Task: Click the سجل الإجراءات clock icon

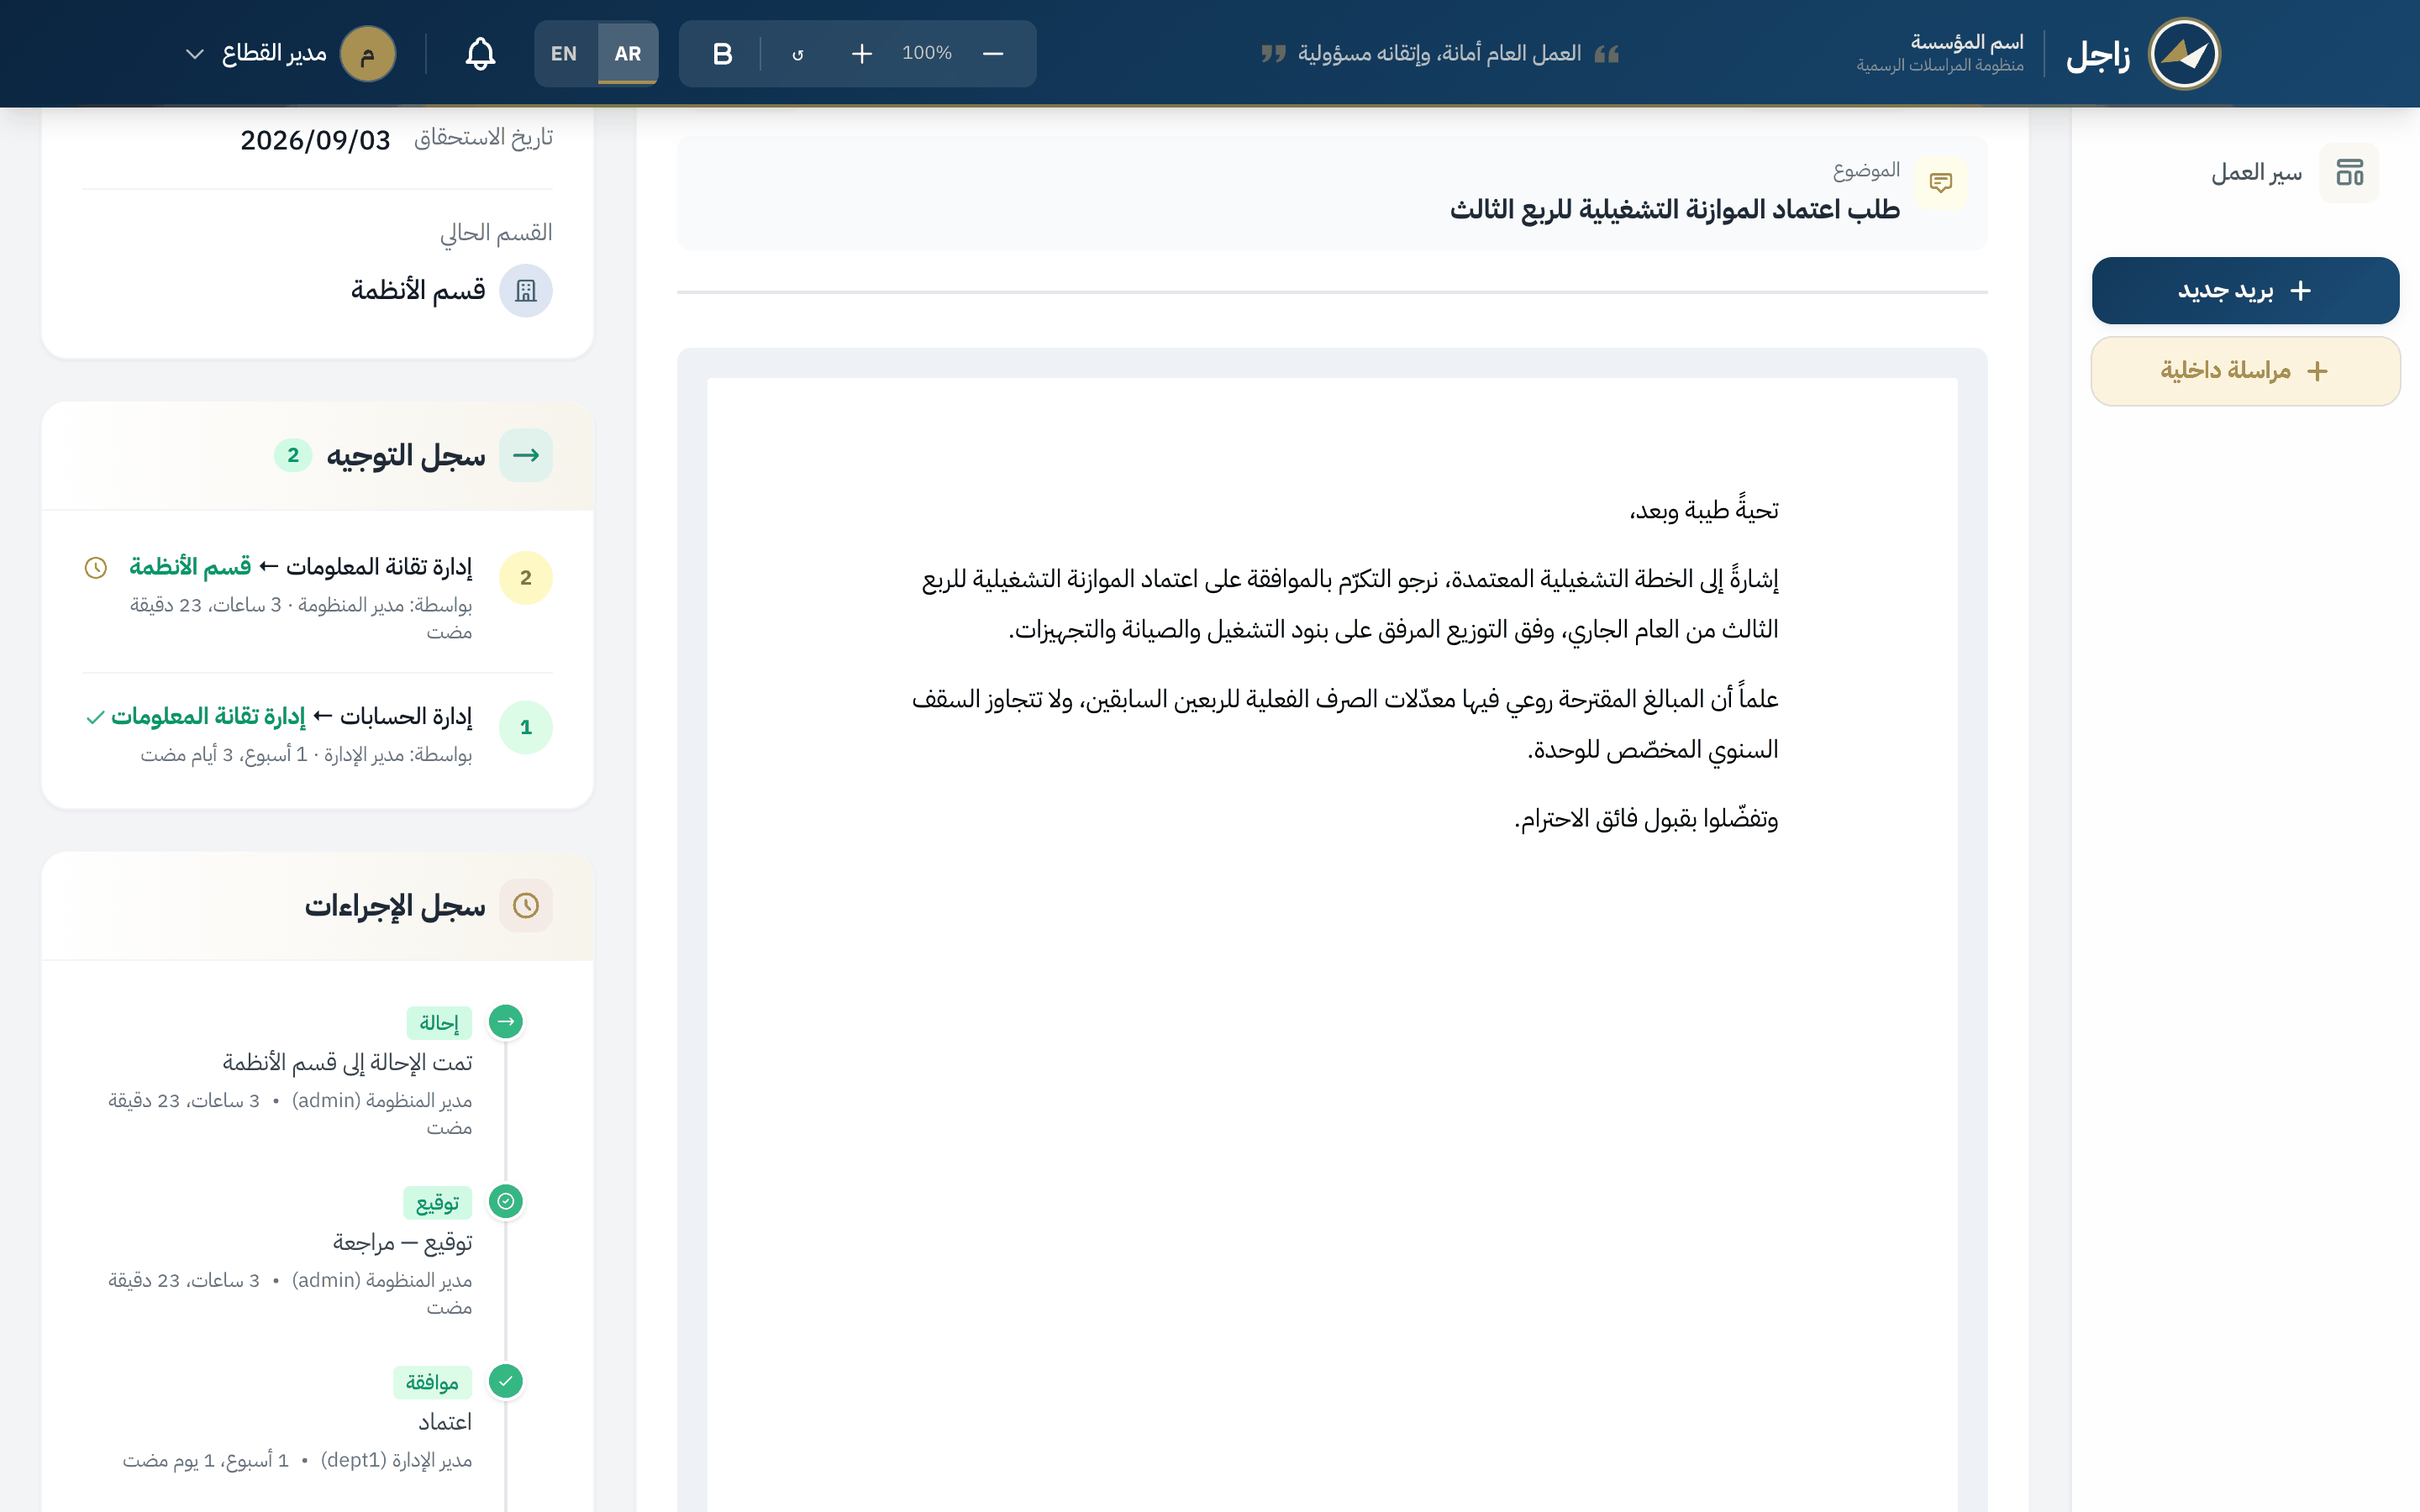Action: tap(526, 906)
